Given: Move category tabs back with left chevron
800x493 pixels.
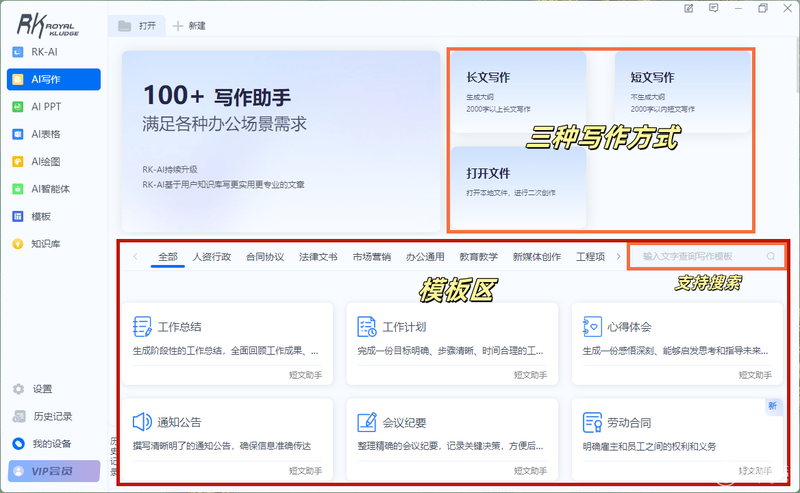Looking at the screenshot, I should [135, 256].
